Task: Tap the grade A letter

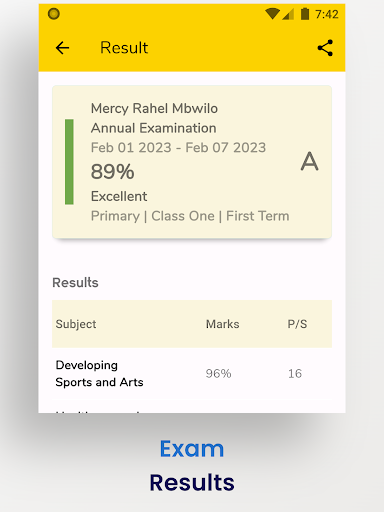Action: pyautogui.click(x=310, y=162)
